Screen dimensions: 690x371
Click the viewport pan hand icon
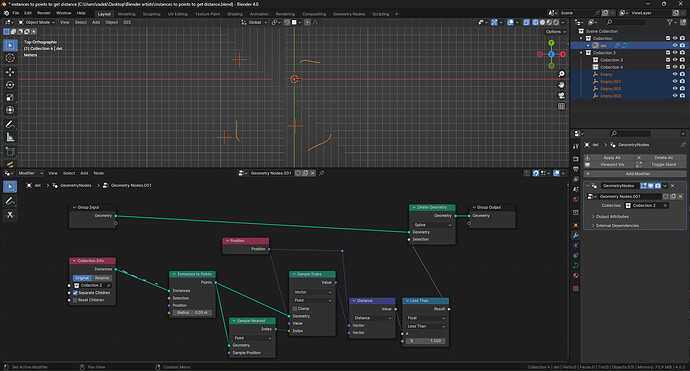click(x=561, y=85)
